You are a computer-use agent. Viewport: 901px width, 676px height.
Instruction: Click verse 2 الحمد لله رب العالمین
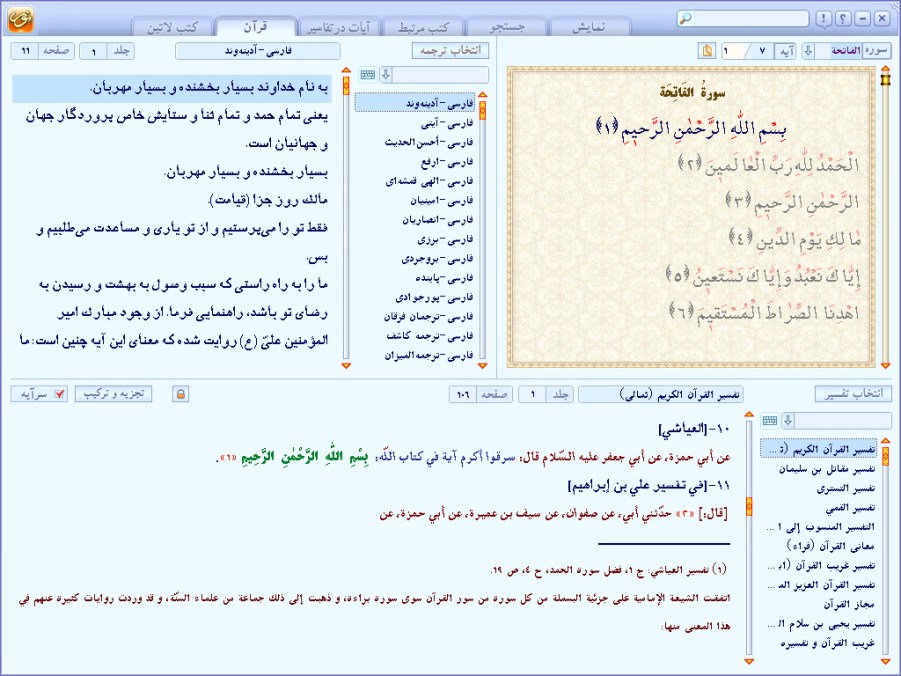point(769,165)
